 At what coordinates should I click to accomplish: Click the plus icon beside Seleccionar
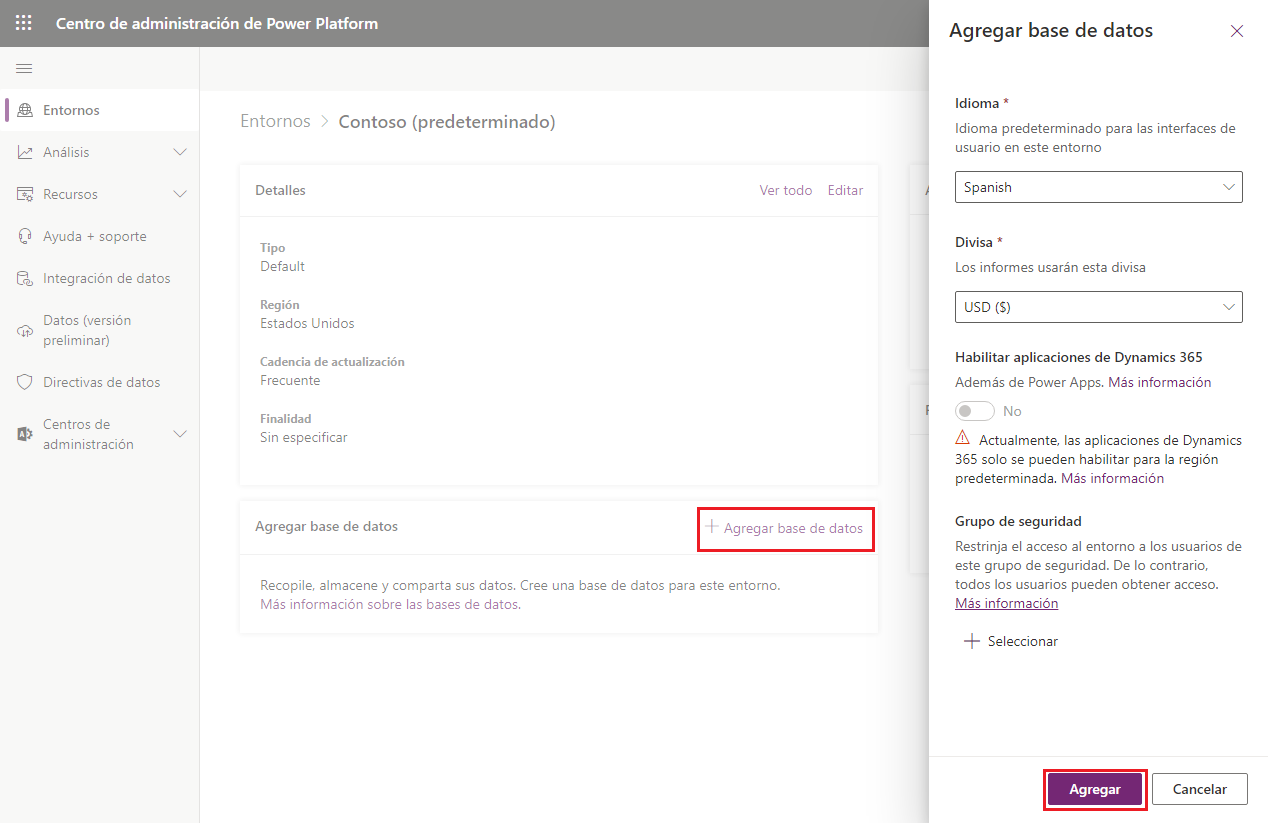coord(971,641)
